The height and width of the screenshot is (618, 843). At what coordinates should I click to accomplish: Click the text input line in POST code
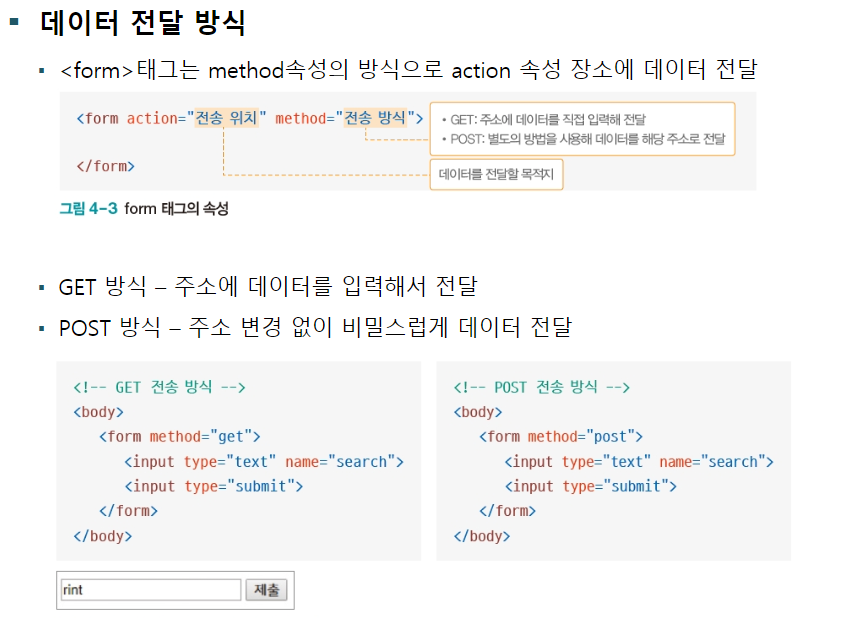(639, 461)
